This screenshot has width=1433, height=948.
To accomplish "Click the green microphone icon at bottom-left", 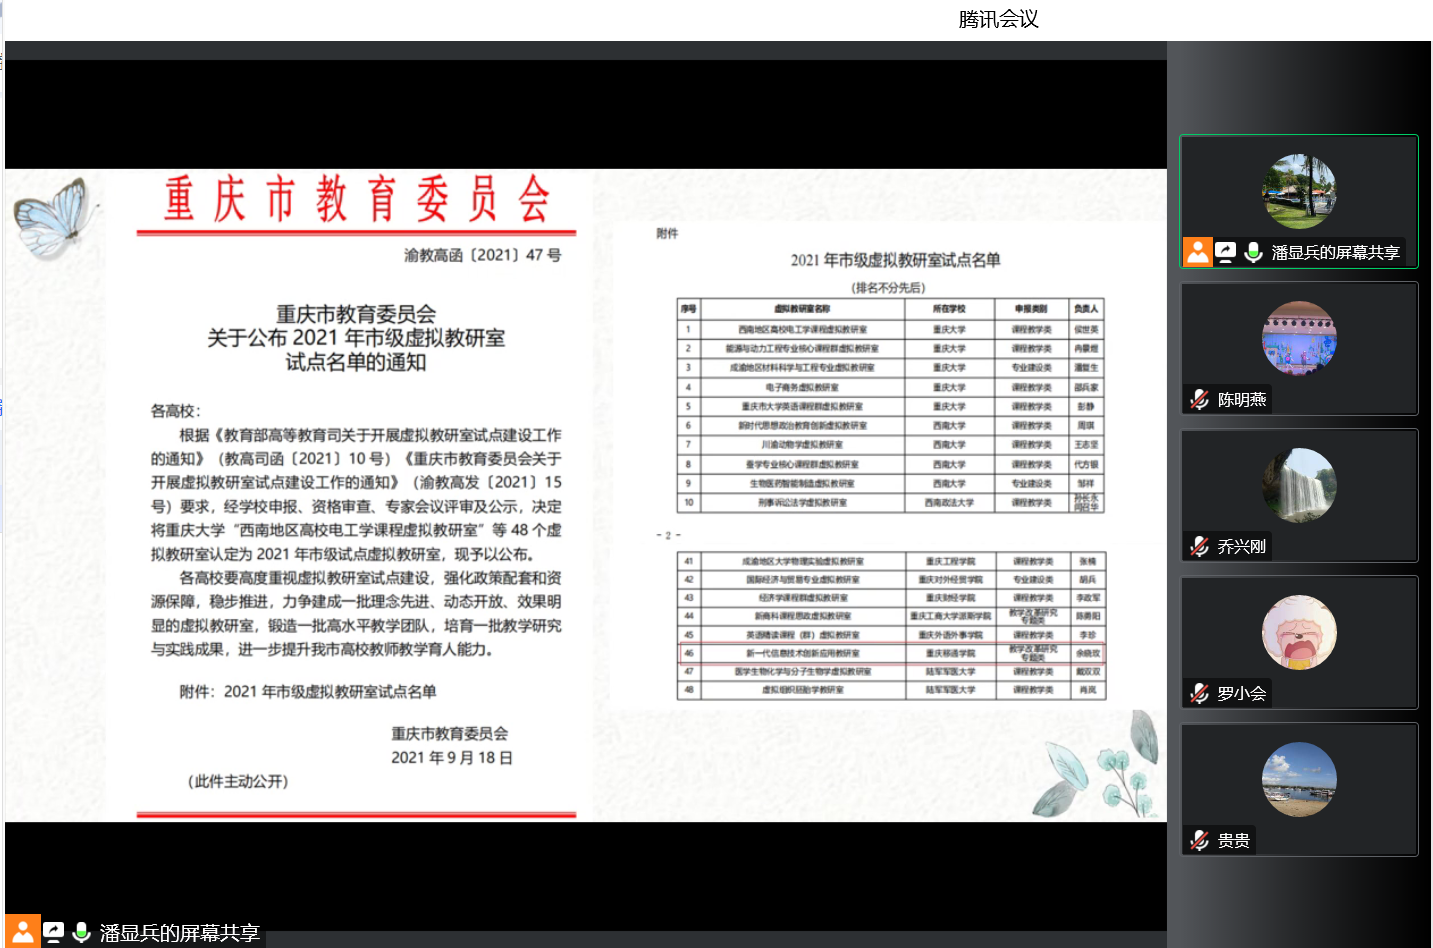I will pos(82,932).
